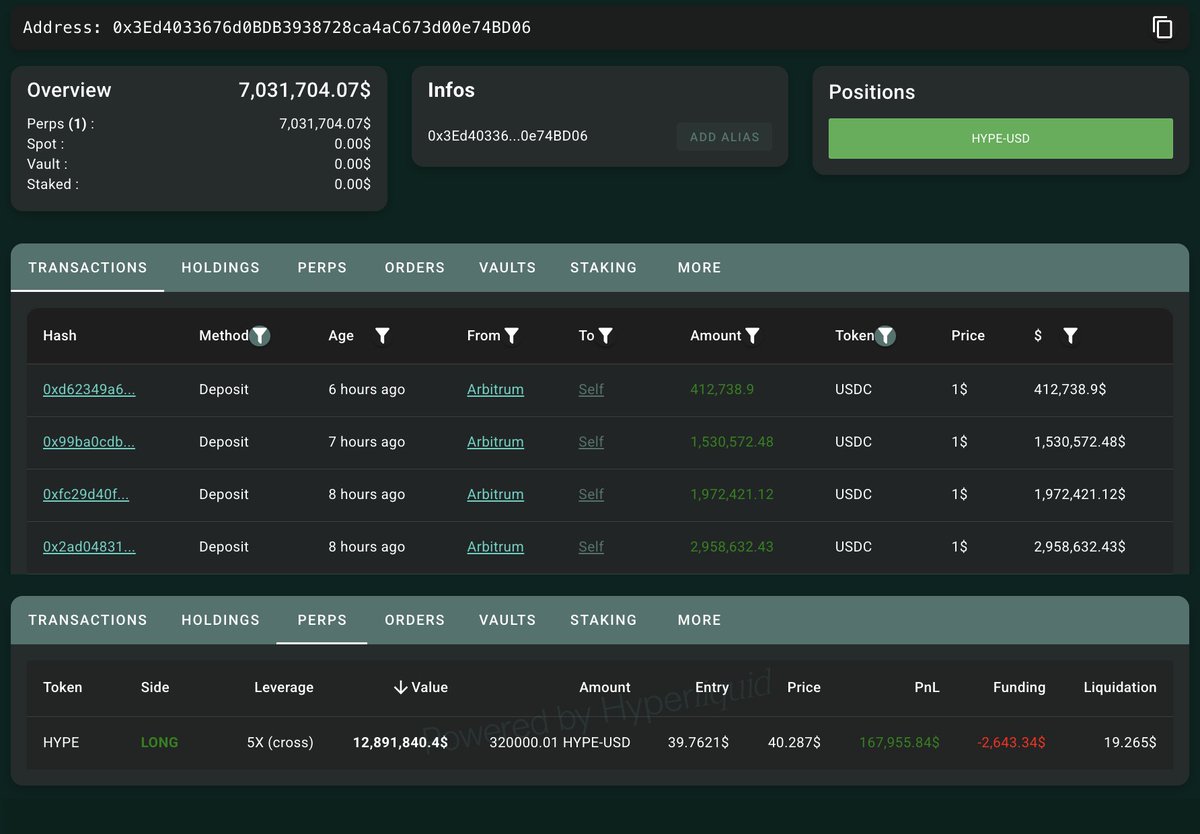Click the ADD ALIAS button
The width and height of the screenshot is (1200, 834).
coord(724,137)
